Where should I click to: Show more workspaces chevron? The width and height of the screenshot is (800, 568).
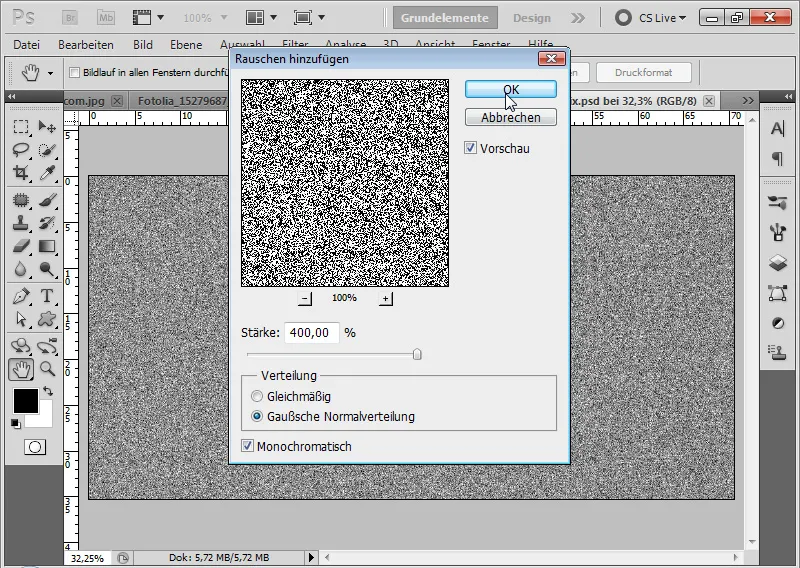click(578, 18)
